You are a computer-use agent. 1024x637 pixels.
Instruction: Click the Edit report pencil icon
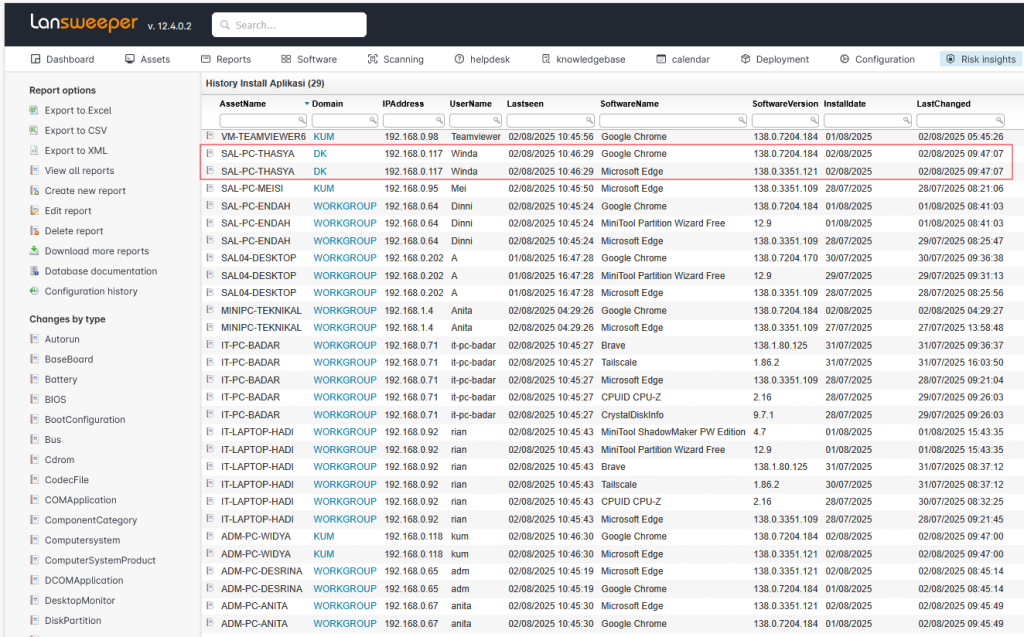click(34, 210)
